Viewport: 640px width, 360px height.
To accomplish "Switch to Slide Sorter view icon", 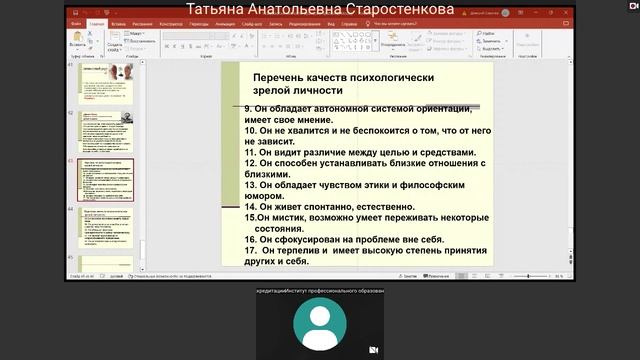I will point(474,276).
